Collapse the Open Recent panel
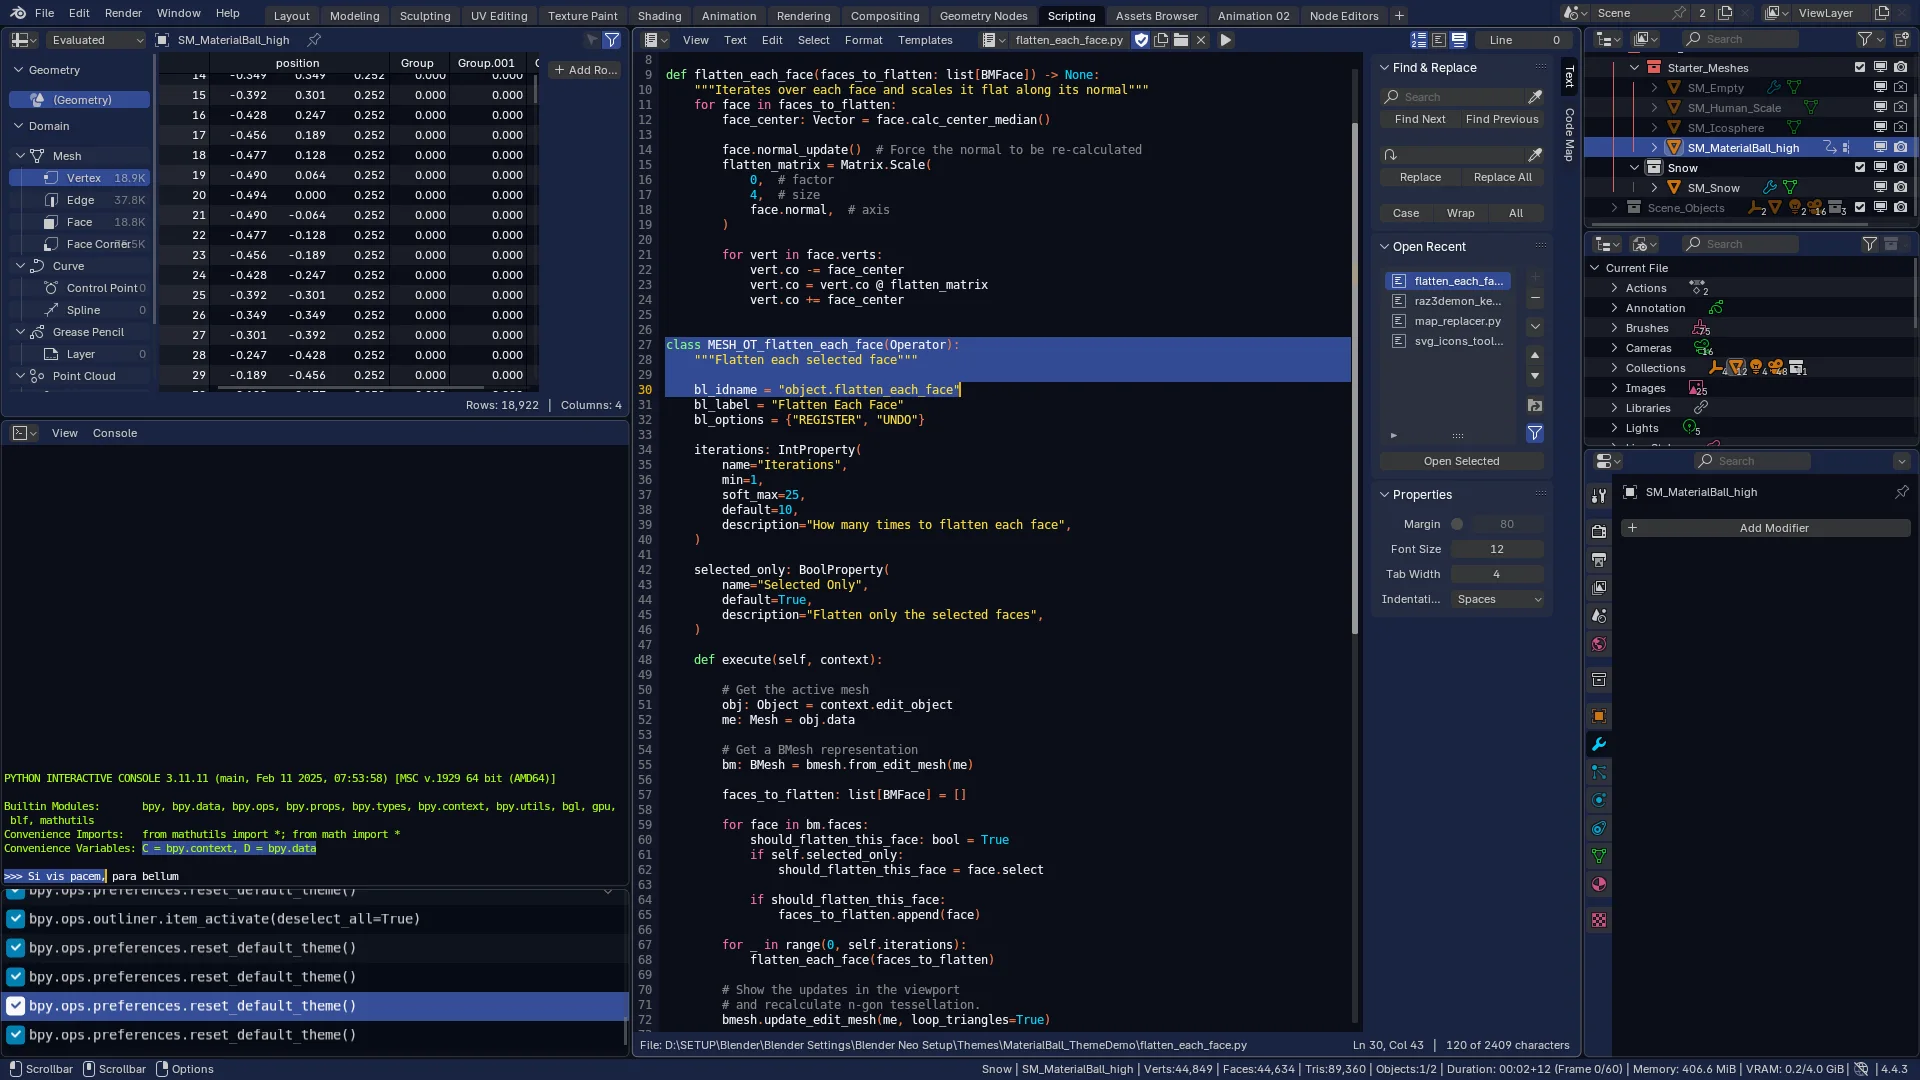 (x=1385, y=247)
